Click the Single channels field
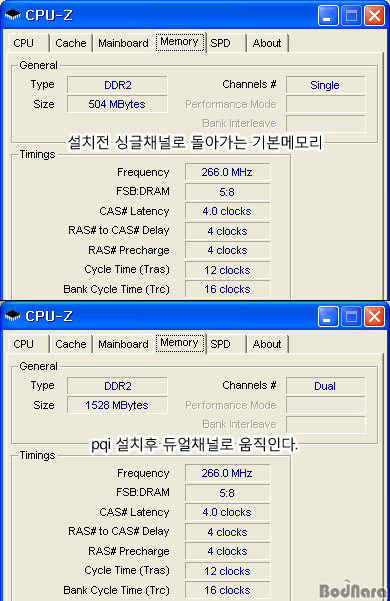The height and width of the screenshot is (601, 390). click(x=326, y=85)
